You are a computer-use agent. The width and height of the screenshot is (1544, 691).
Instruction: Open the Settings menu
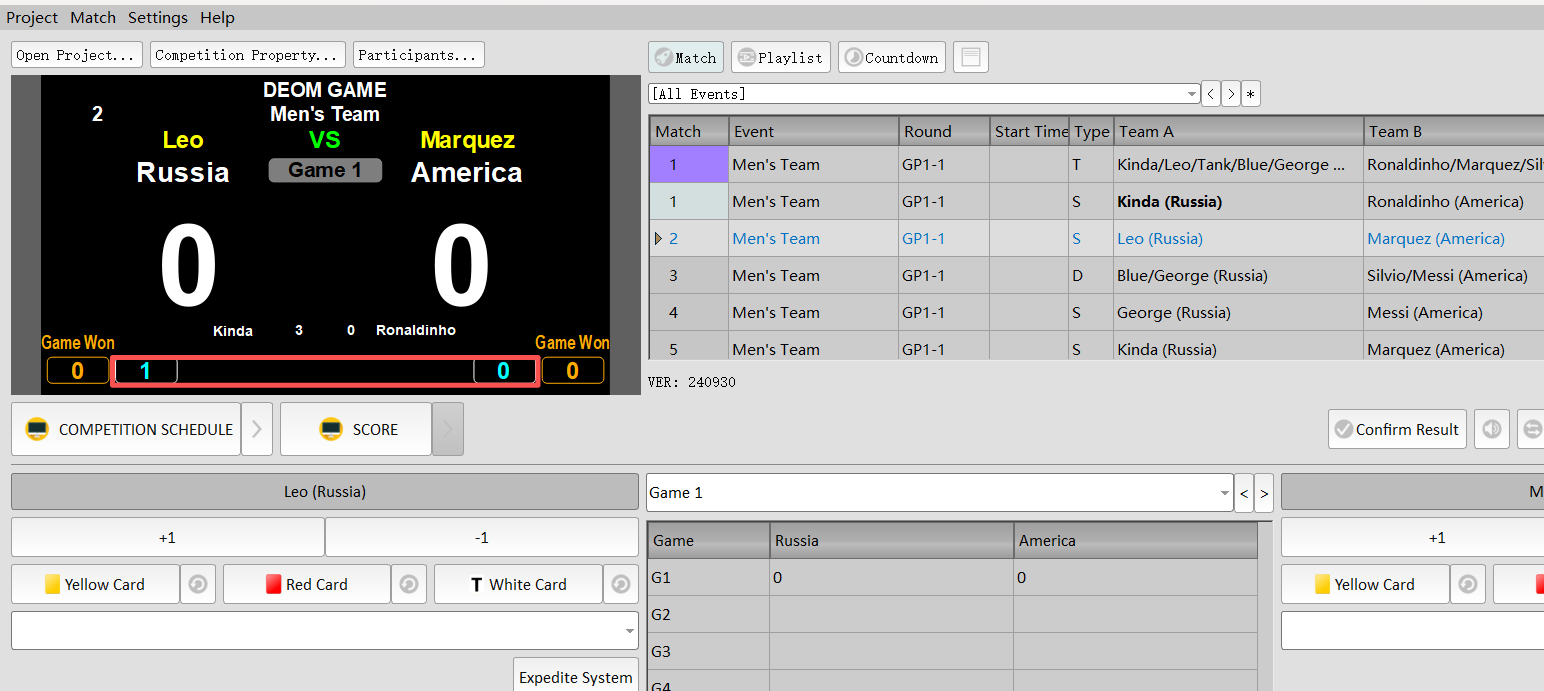157,18
